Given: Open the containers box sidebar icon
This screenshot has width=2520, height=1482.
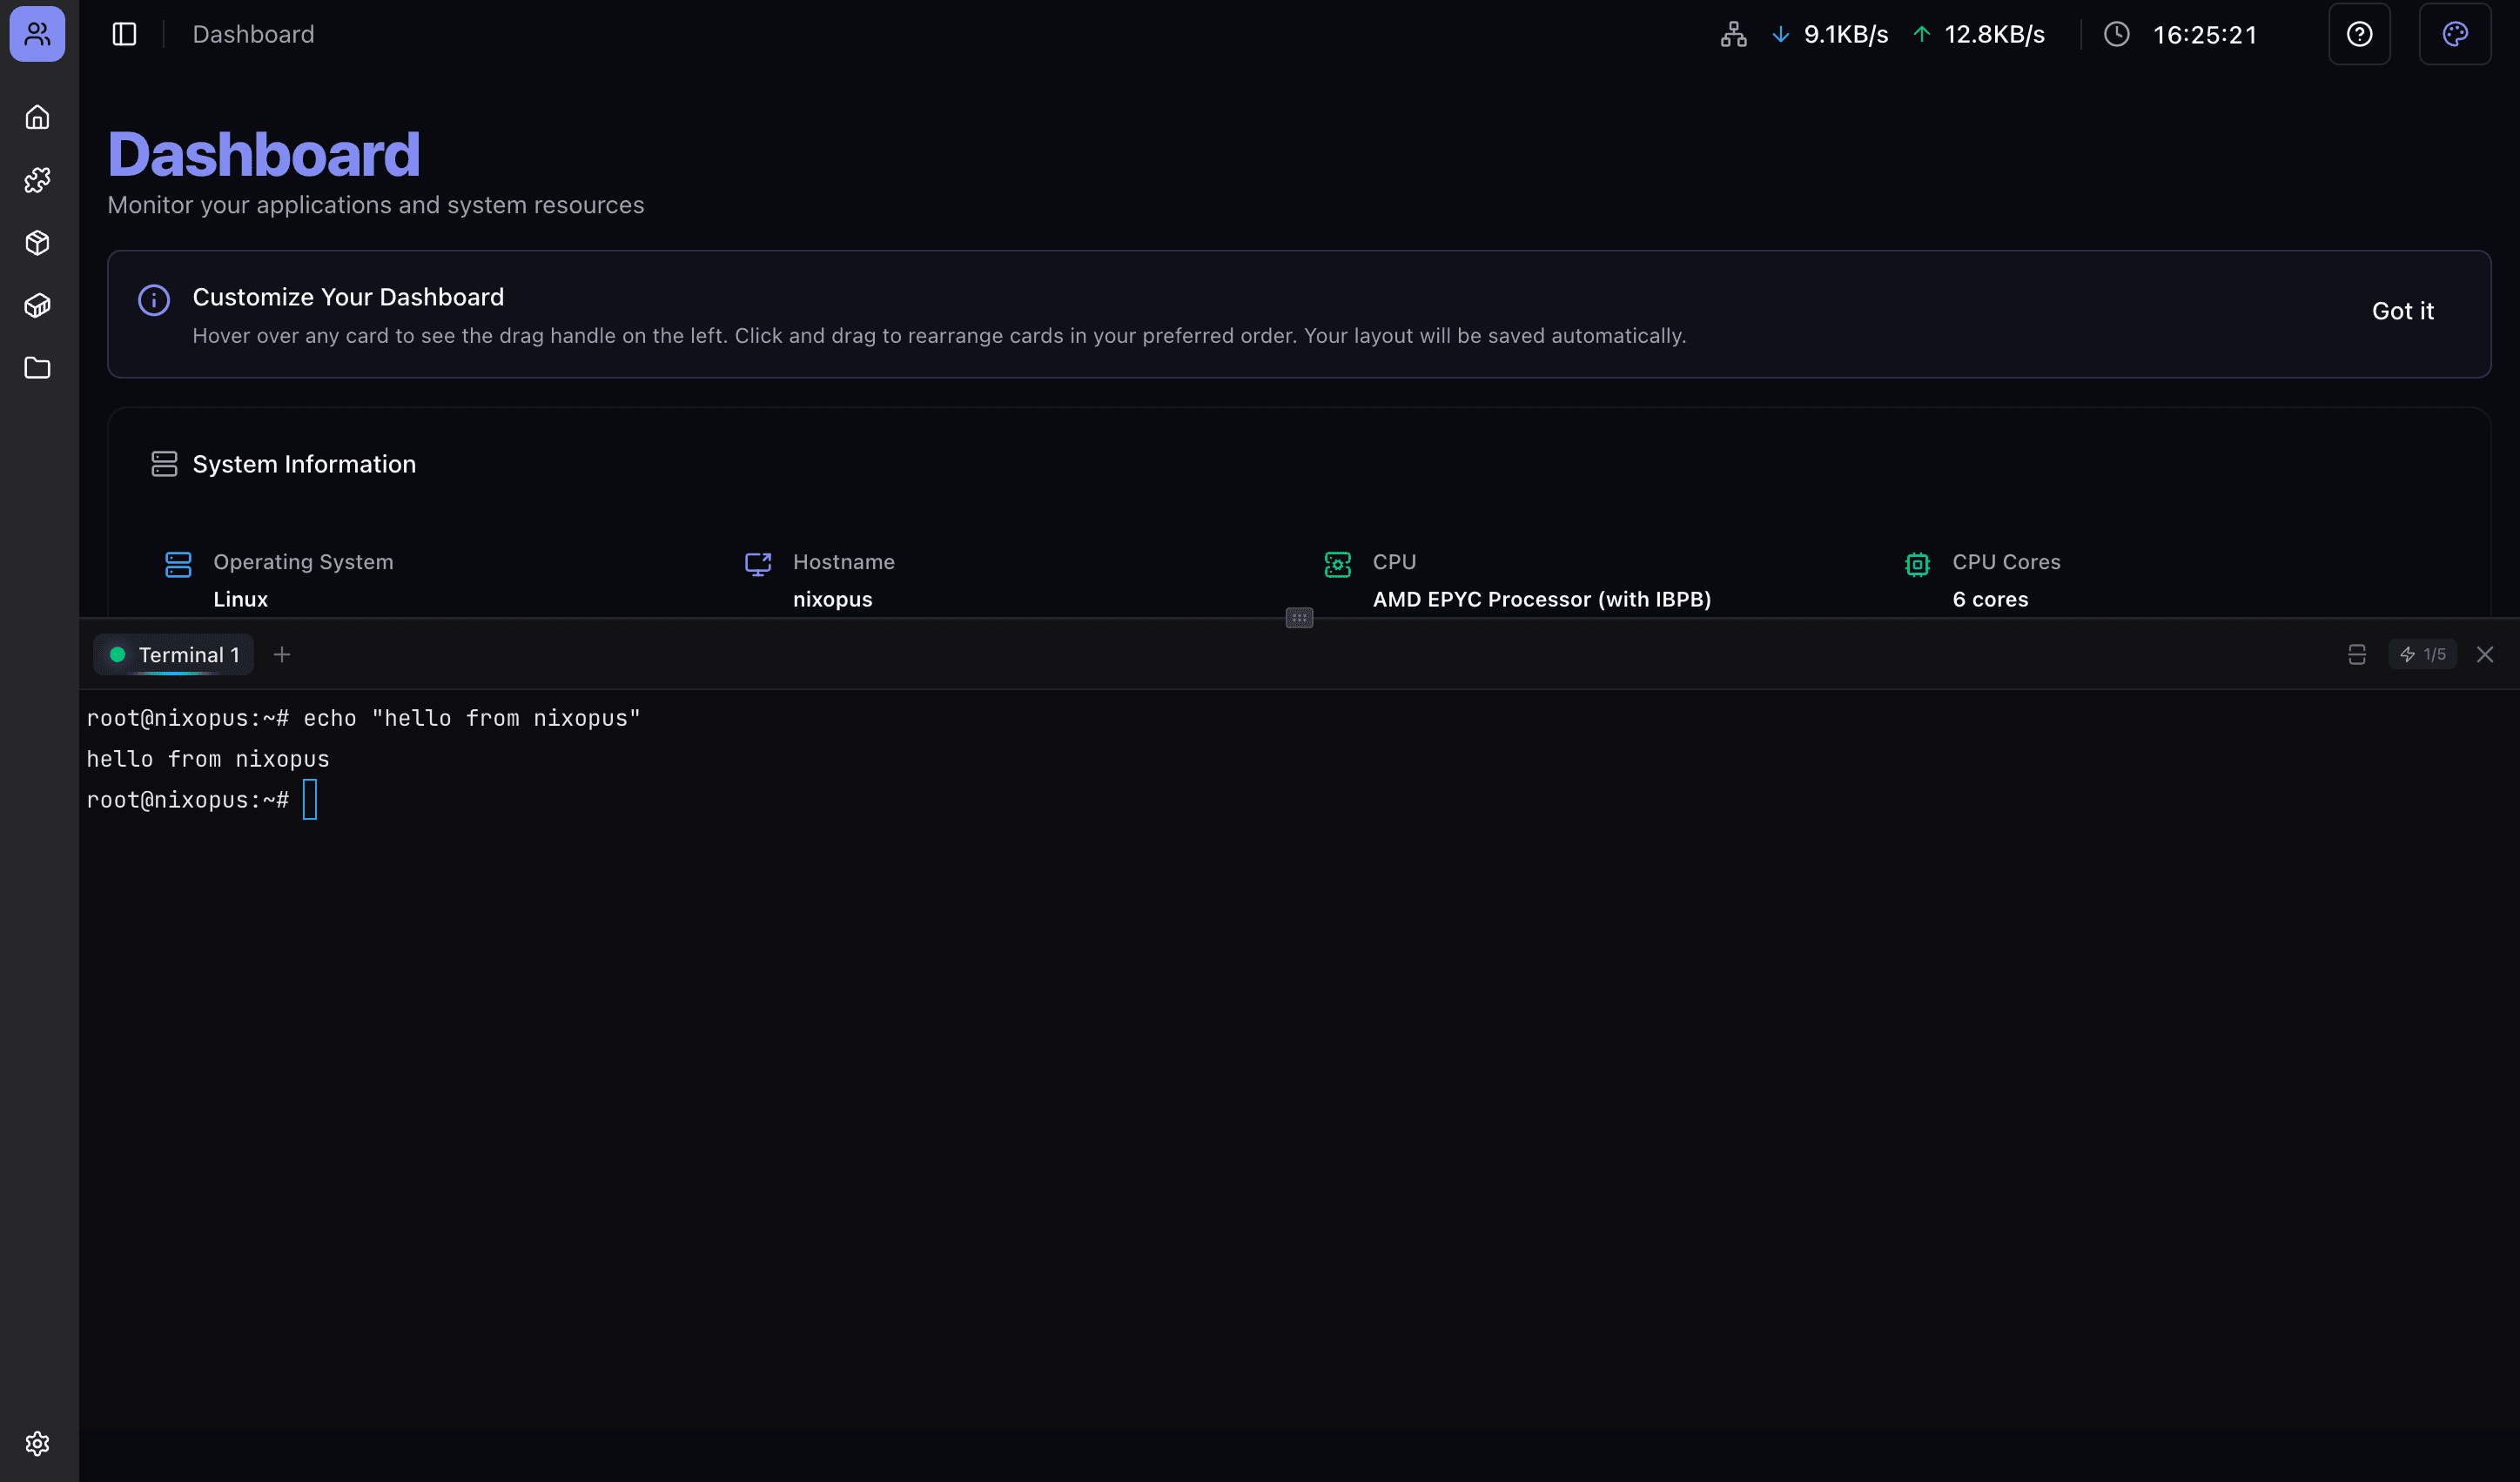Looking at the screenshot, I should click(37, 306).
